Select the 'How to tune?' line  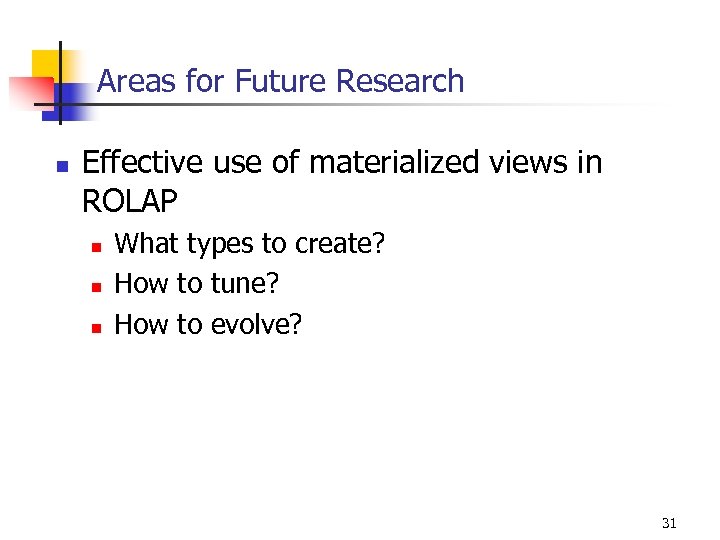pos(197,284)
